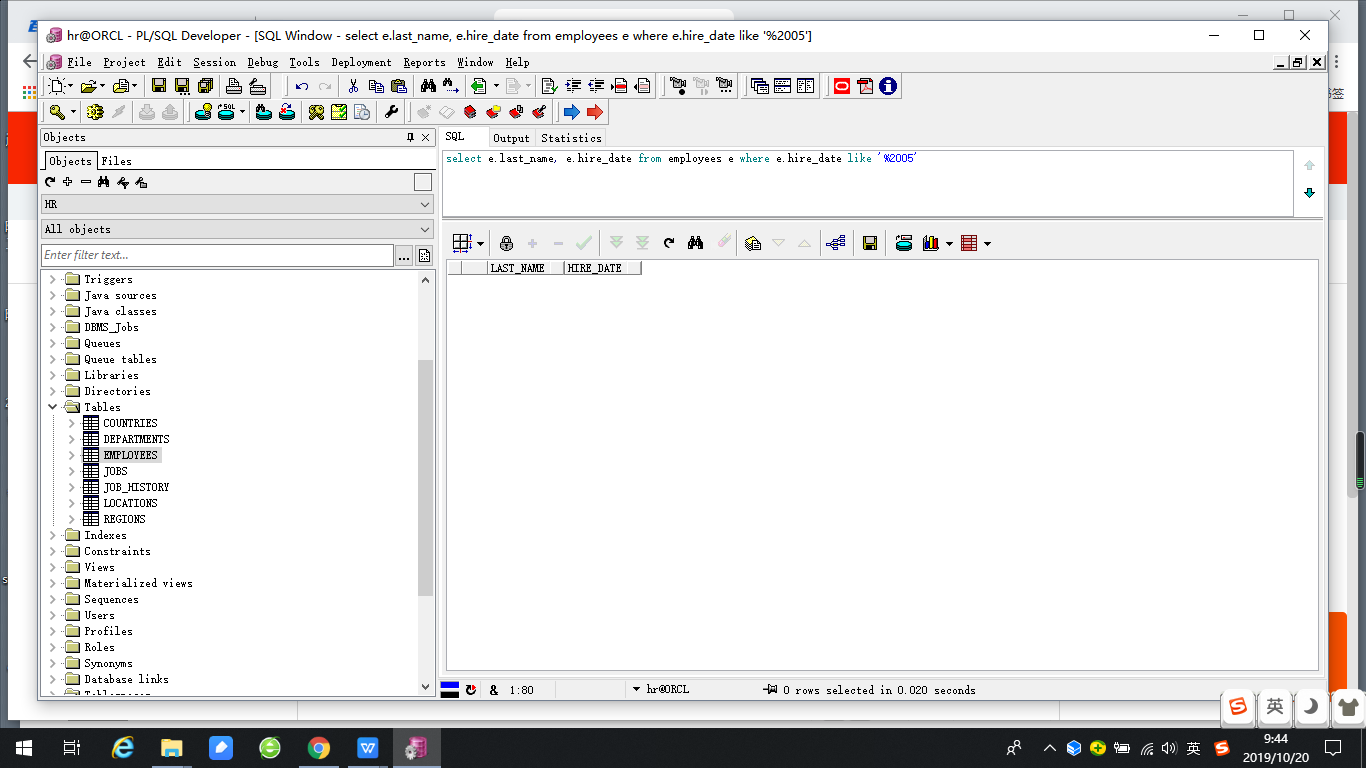Click the blue About info icon

(x=888, y=86)
